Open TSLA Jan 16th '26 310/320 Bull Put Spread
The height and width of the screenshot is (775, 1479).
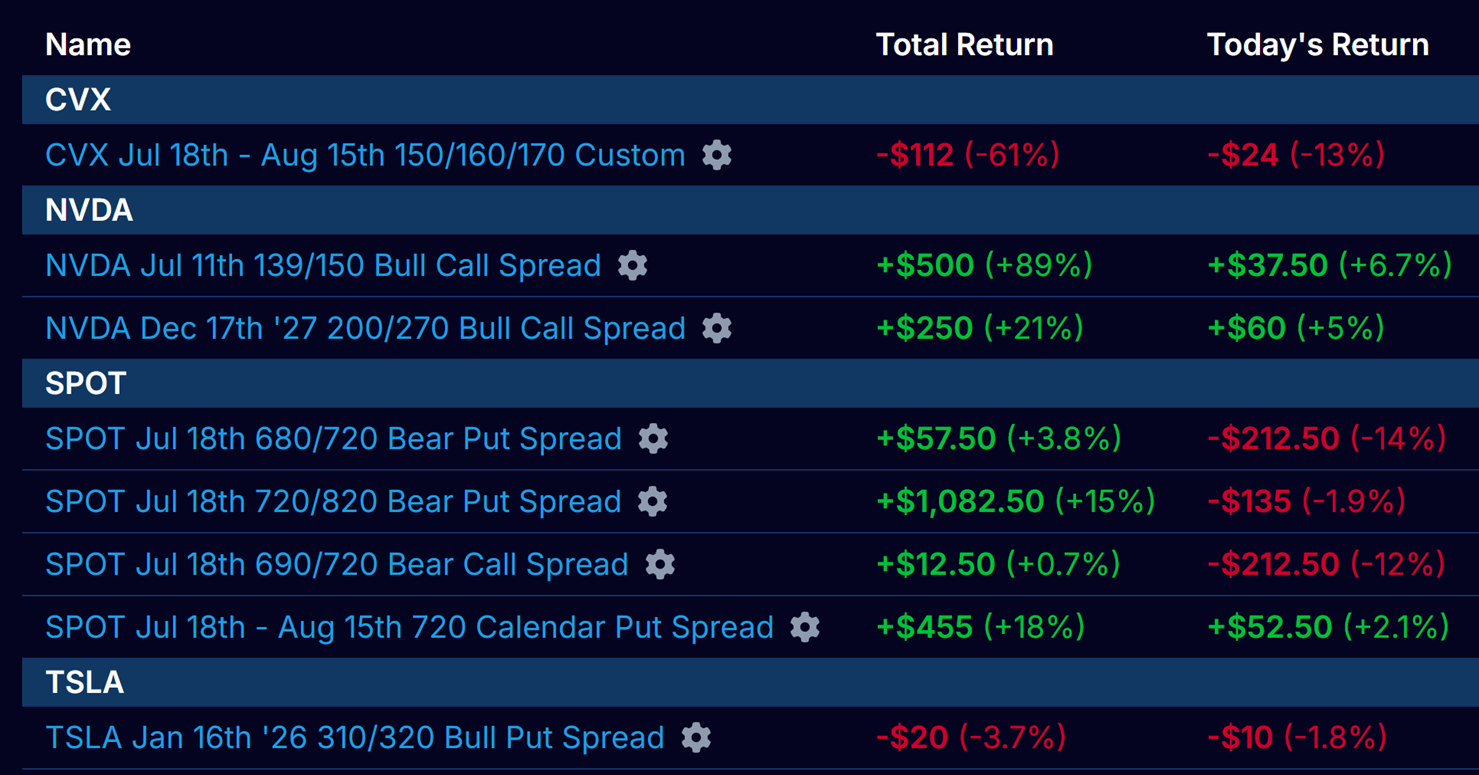(x=355, y=738)
